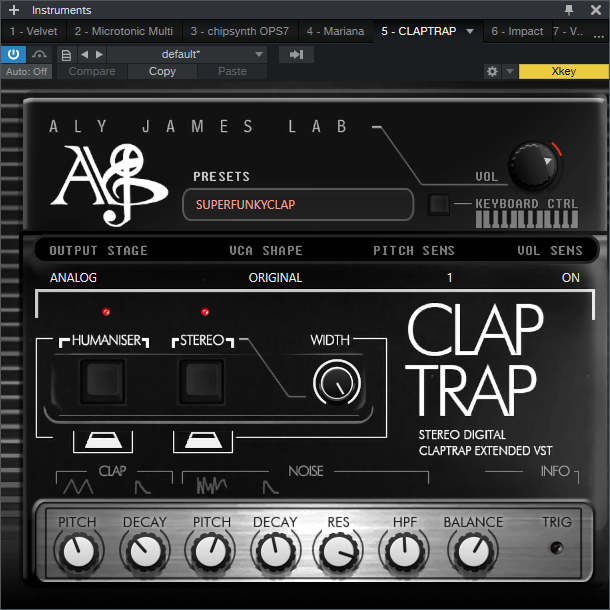Viewport: 610px width, 610px height.
Task: Toggle the KEYBOARD CTRL square button
Action: (438, 204)
